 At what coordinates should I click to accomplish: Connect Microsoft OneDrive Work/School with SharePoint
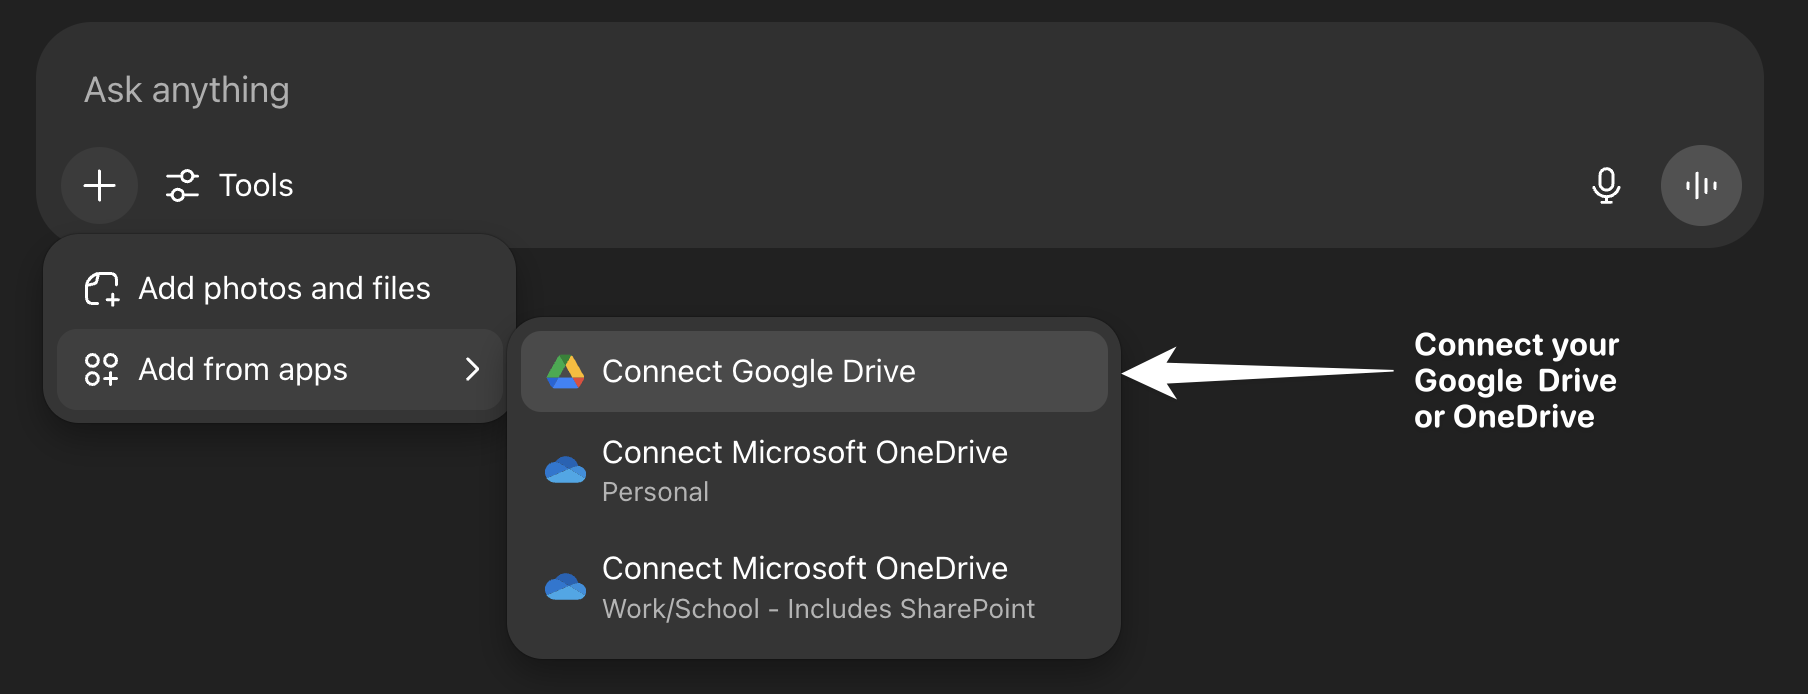[x=814, y=587]
